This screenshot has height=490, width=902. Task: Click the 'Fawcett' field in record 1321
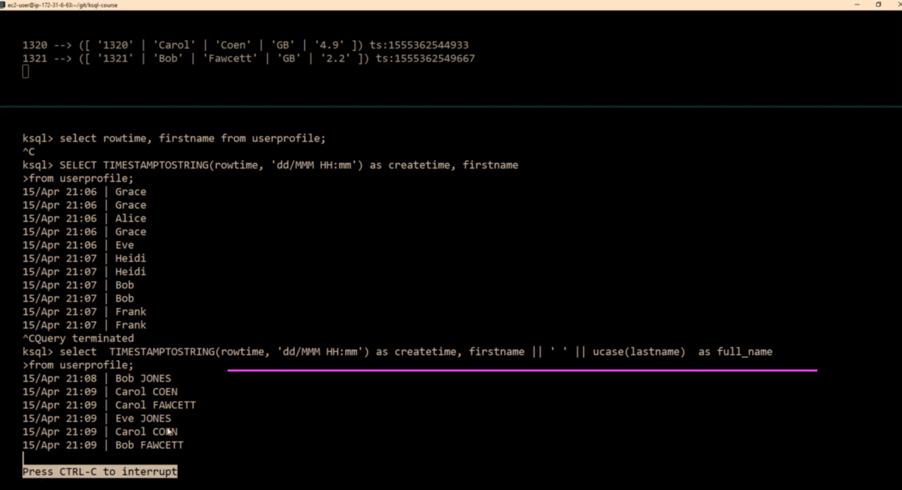pyautogui.click(x=230, y=58)
